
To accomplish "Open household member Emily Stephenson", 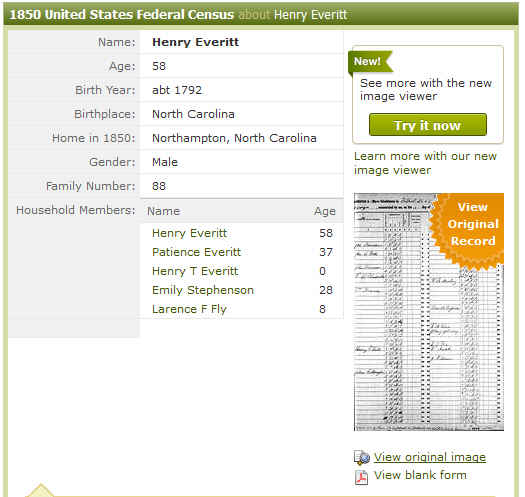I will coord(203,290).
